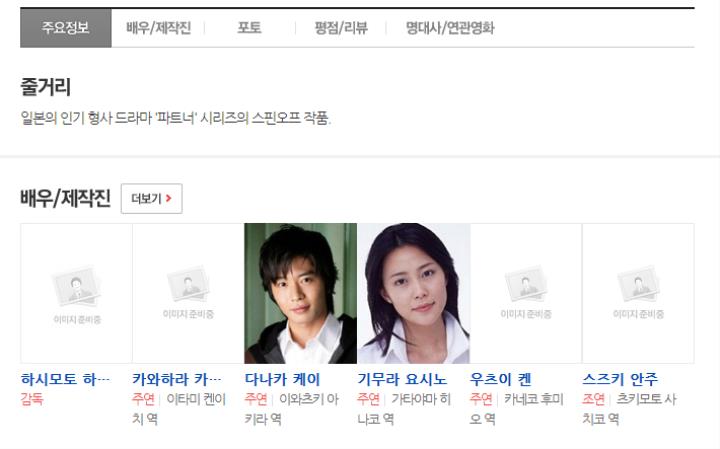
Task: Open the photo of 다나카 케이
Action: [300, 293]
